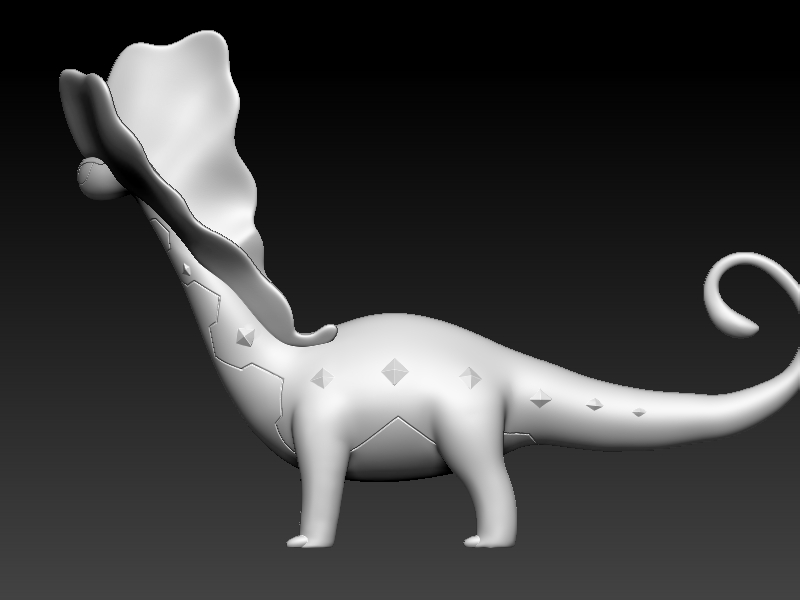800x600 pixels.
Task: Select the largest diamond stud on the back
Action: (395, 371)
